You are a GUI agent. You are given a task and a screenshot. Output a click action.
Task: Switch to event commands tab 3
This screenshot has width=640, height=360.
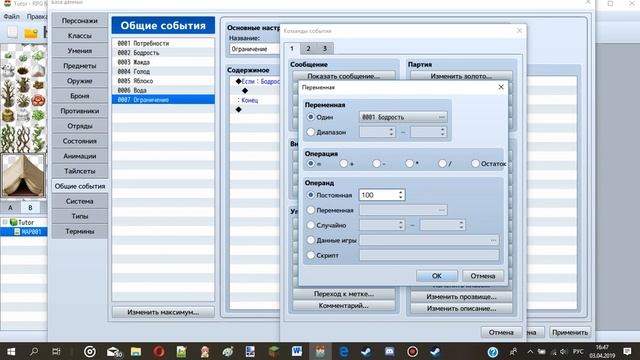(x=325, y=49)
